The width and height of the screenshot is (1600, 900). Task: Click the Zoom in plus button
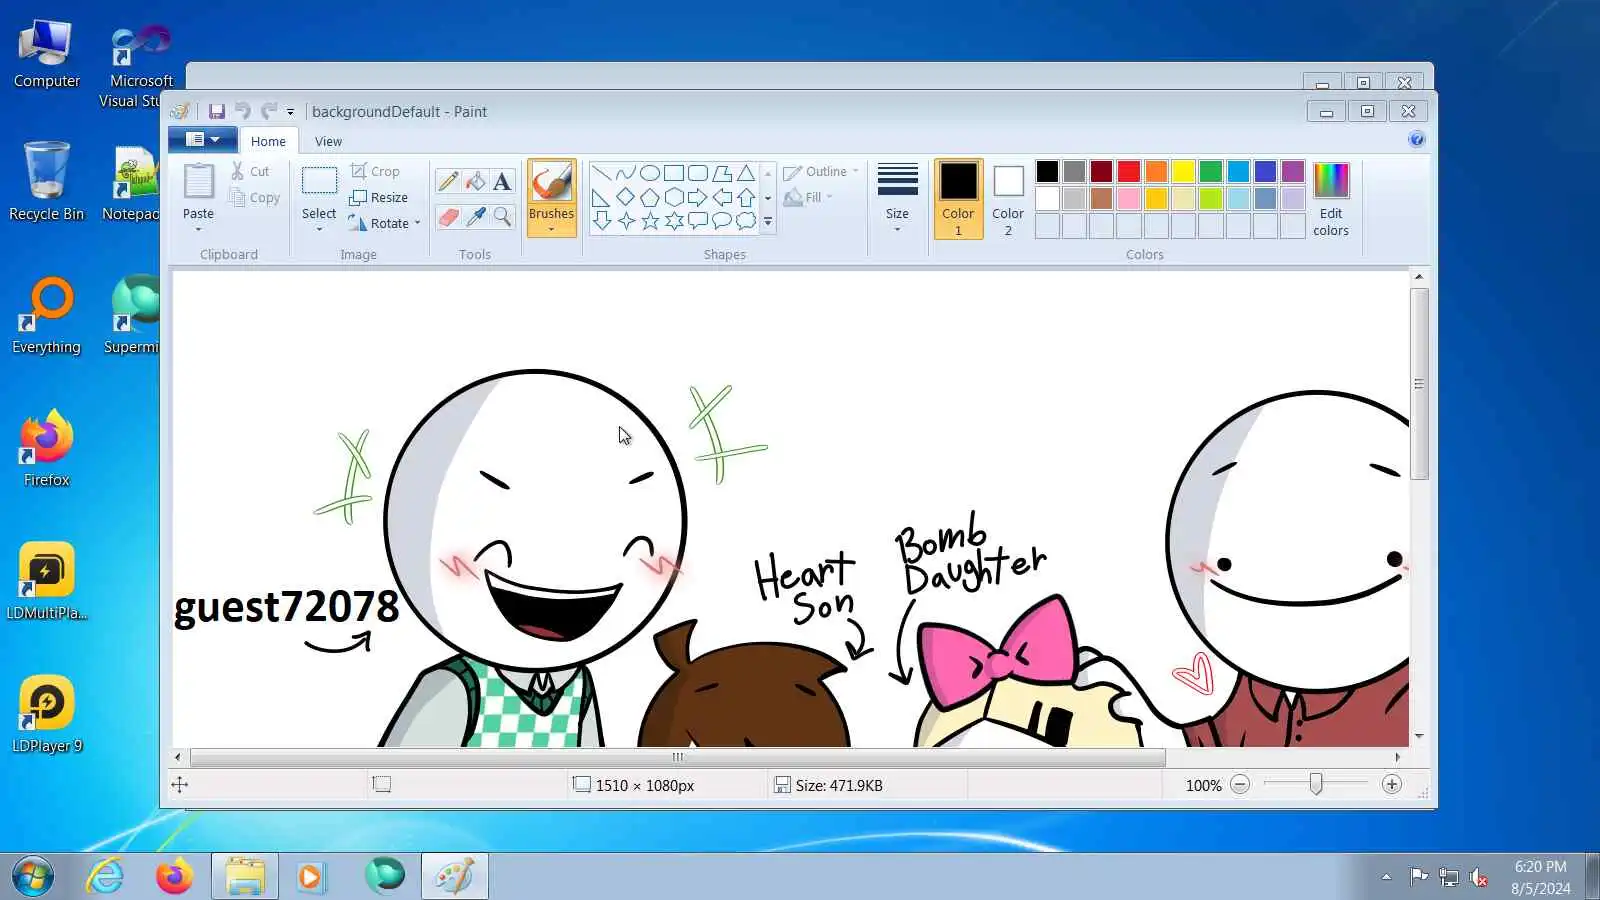(x=1391, y=785)
